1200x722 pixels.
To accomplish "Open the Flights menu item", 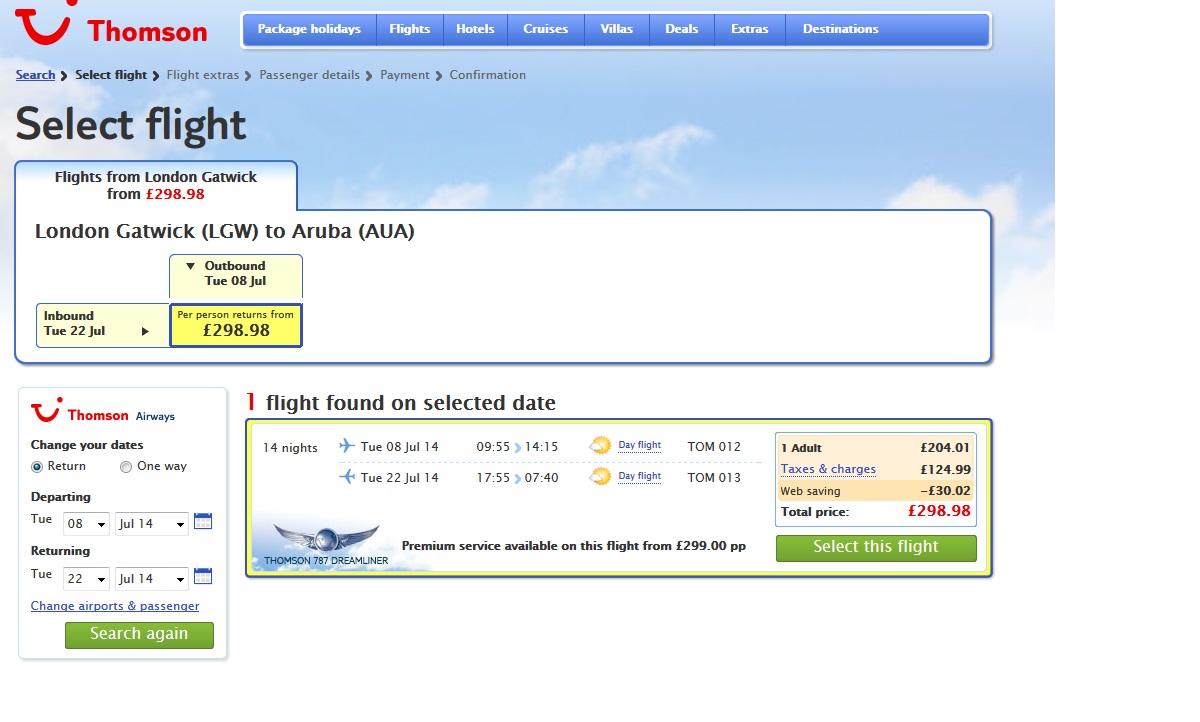I will tap(409, 29).
